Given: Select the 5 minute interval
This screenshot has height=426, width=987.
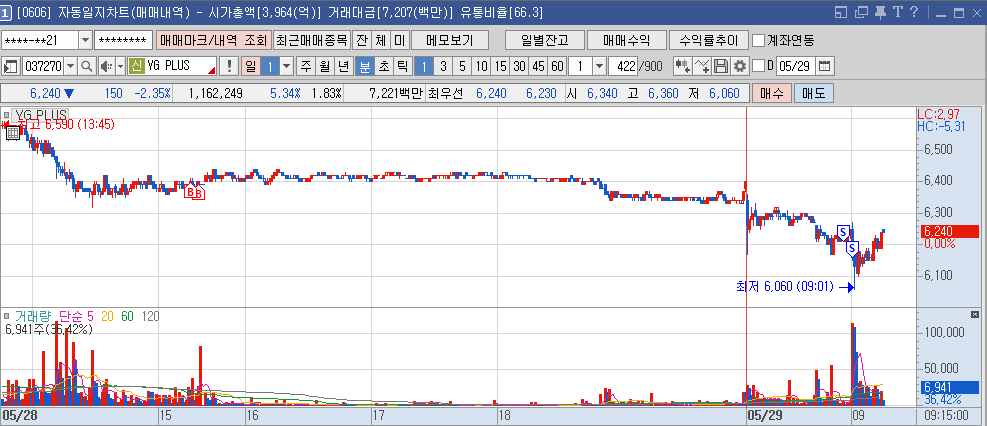Looking at the screenshot, I should tap(462, 66).
